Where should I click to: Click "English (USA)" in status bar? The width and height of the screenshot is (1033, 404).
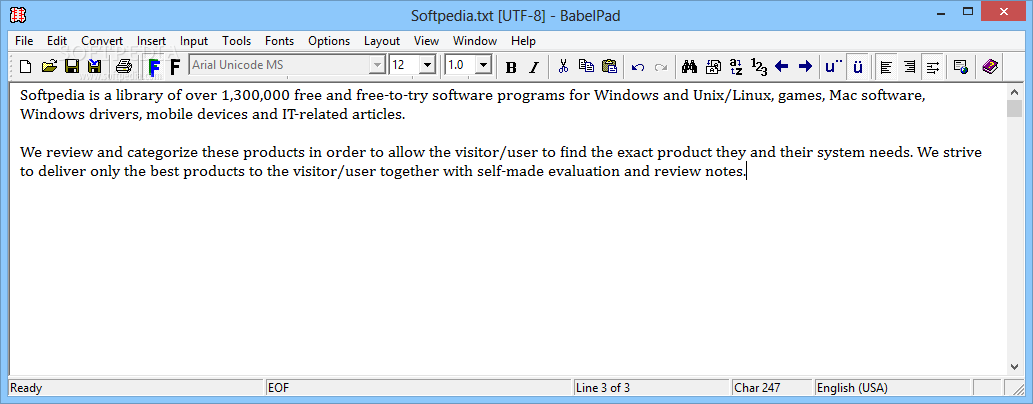(852, 388)
